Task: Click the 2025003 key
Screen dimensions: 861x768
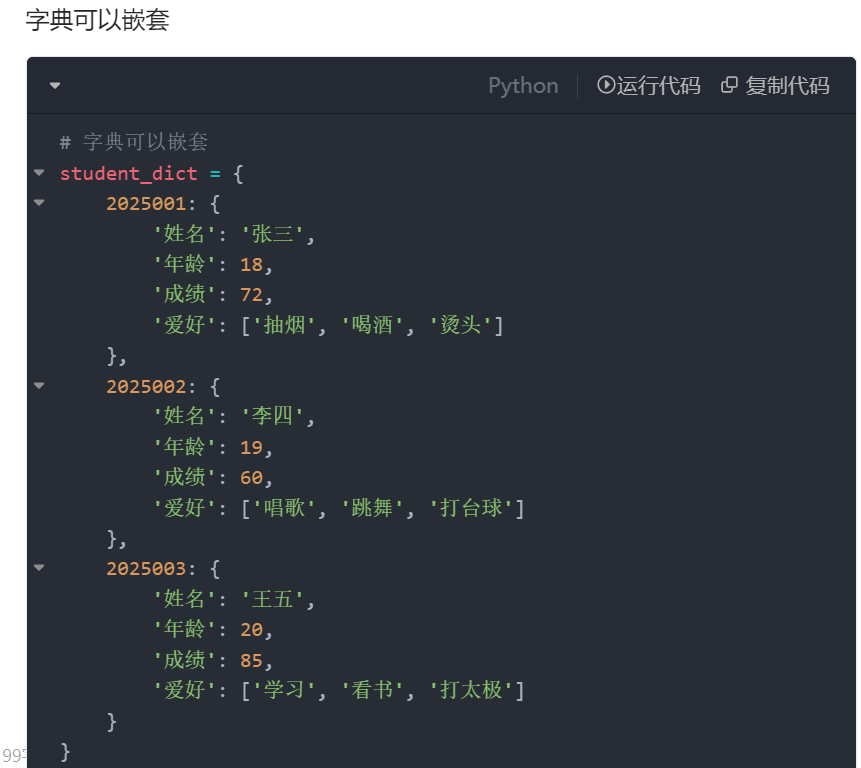Action: (x=146, y=569)
